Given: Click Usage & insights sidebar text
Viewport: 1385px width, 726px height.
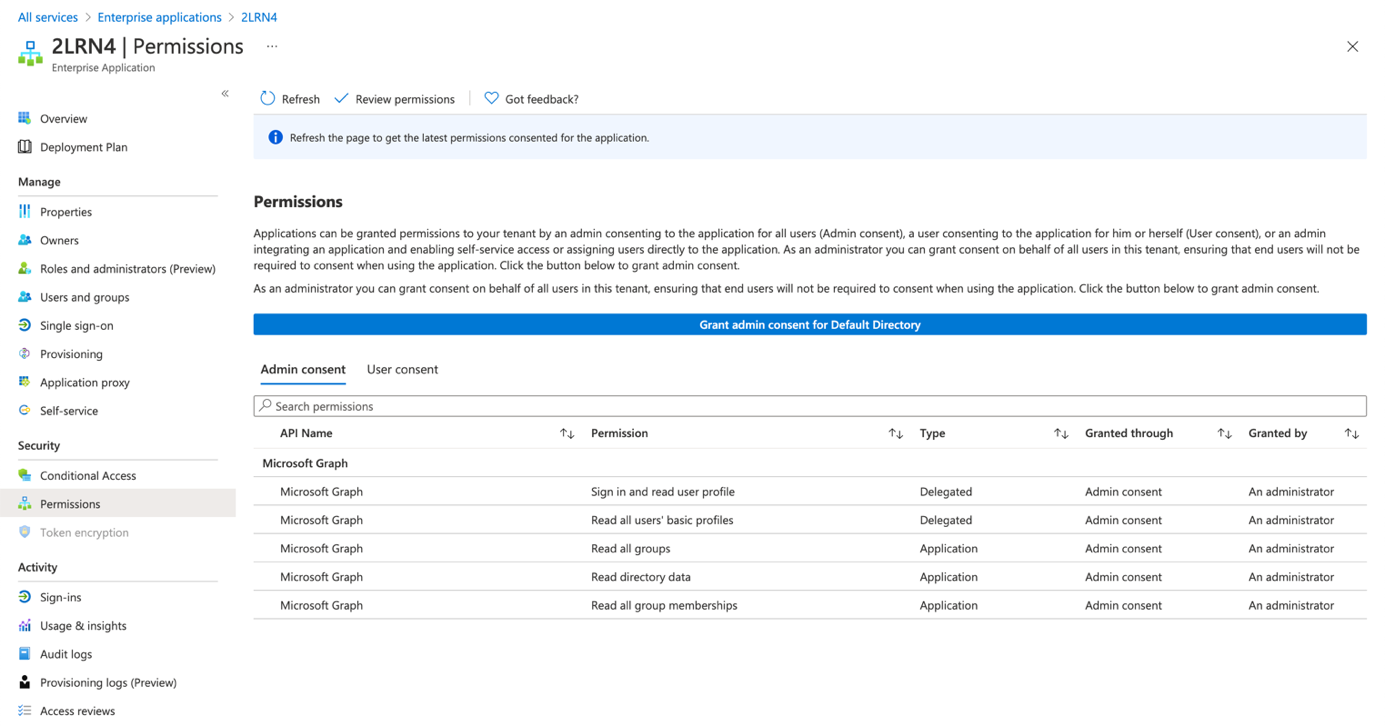Looking at the screenshot, I should pyautogui.click(x=83, y=626).
